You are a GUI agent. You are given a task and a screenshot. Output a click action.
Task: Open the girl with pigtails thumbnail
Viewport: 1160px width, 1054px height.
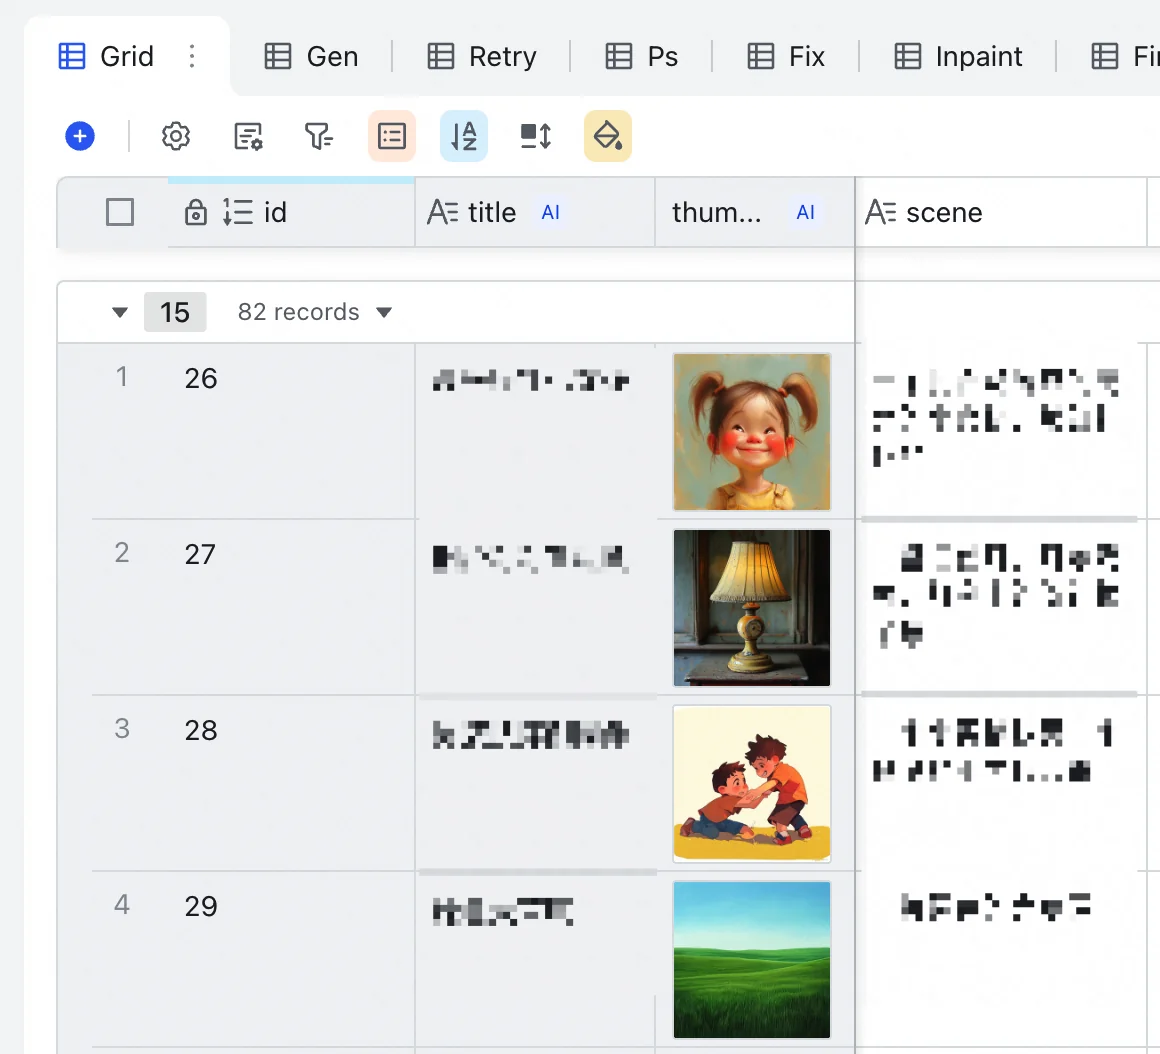point(752,431)
